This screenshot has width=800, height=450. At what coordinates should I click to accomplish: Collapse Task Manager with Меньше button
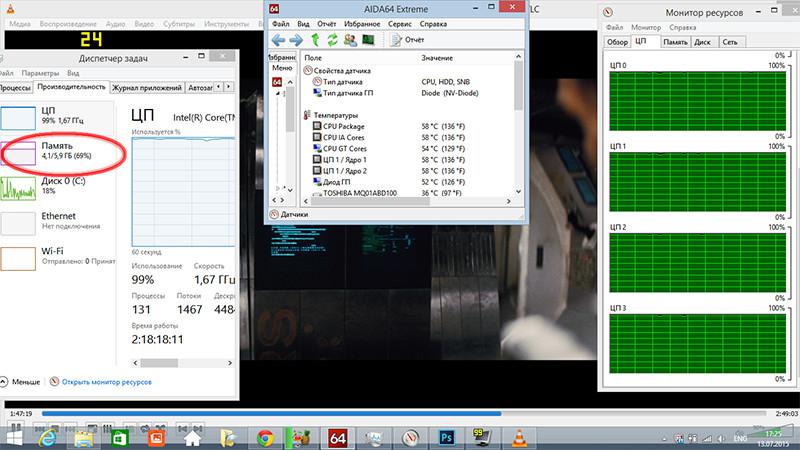[20, 382]
